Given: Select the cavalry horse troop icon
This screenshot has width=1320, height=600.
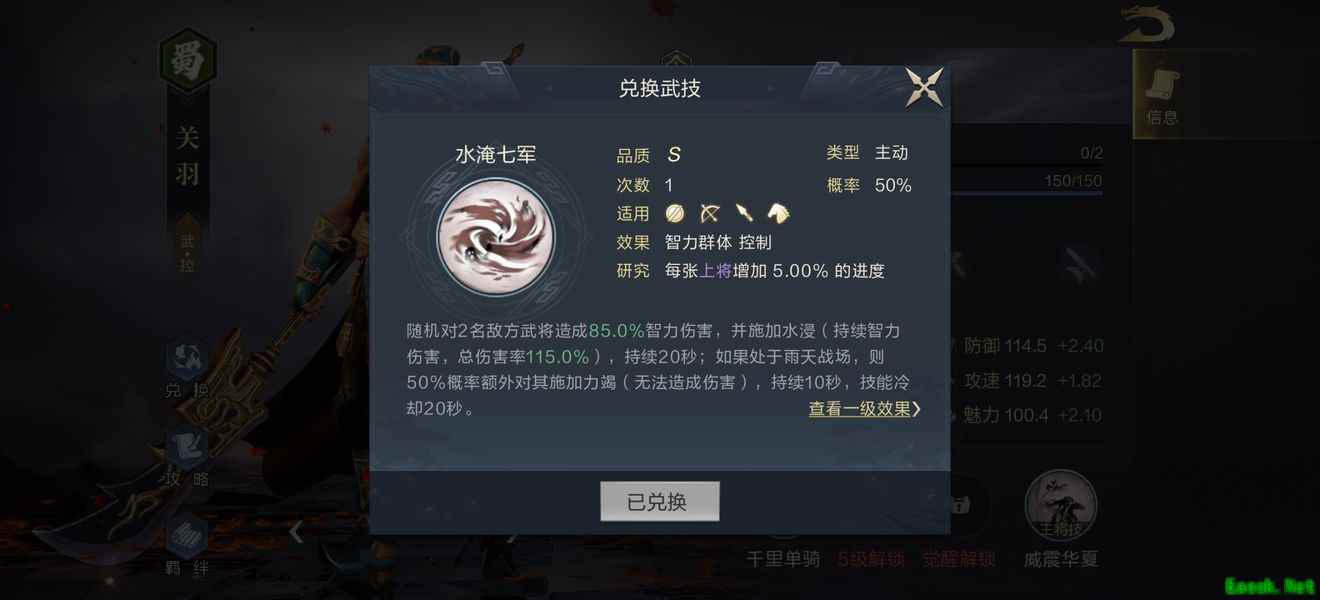Looking at the screenshot, I should coord(779,213).
